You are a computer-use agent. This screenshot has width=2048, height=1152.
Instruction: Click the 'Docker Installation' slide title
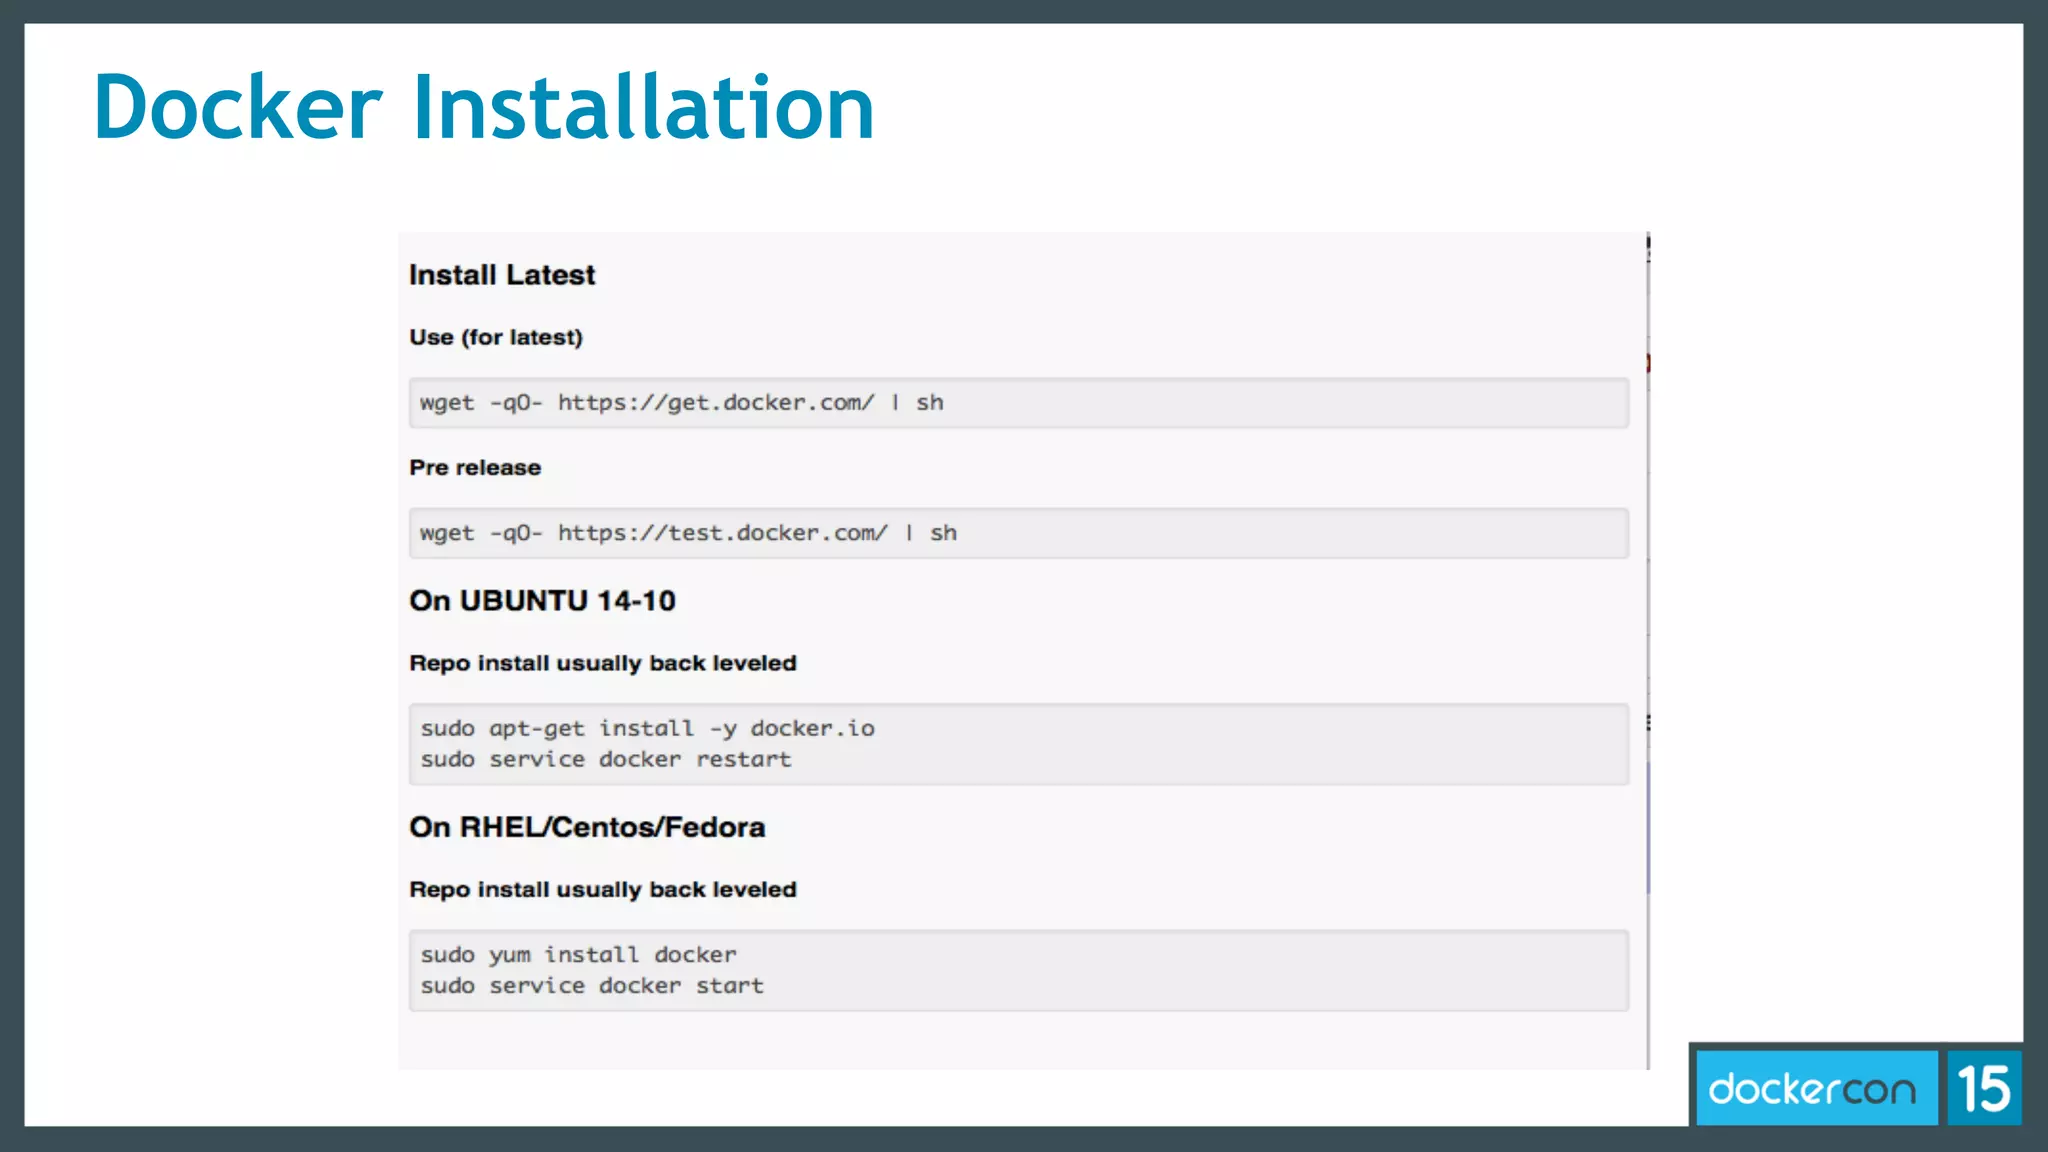(x=484, y=107)
